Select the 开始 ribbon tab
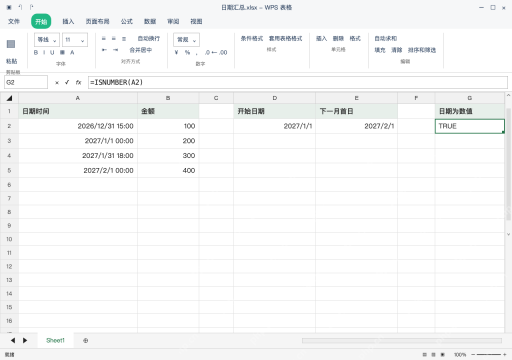512x360 pixels. pos(41,21)
